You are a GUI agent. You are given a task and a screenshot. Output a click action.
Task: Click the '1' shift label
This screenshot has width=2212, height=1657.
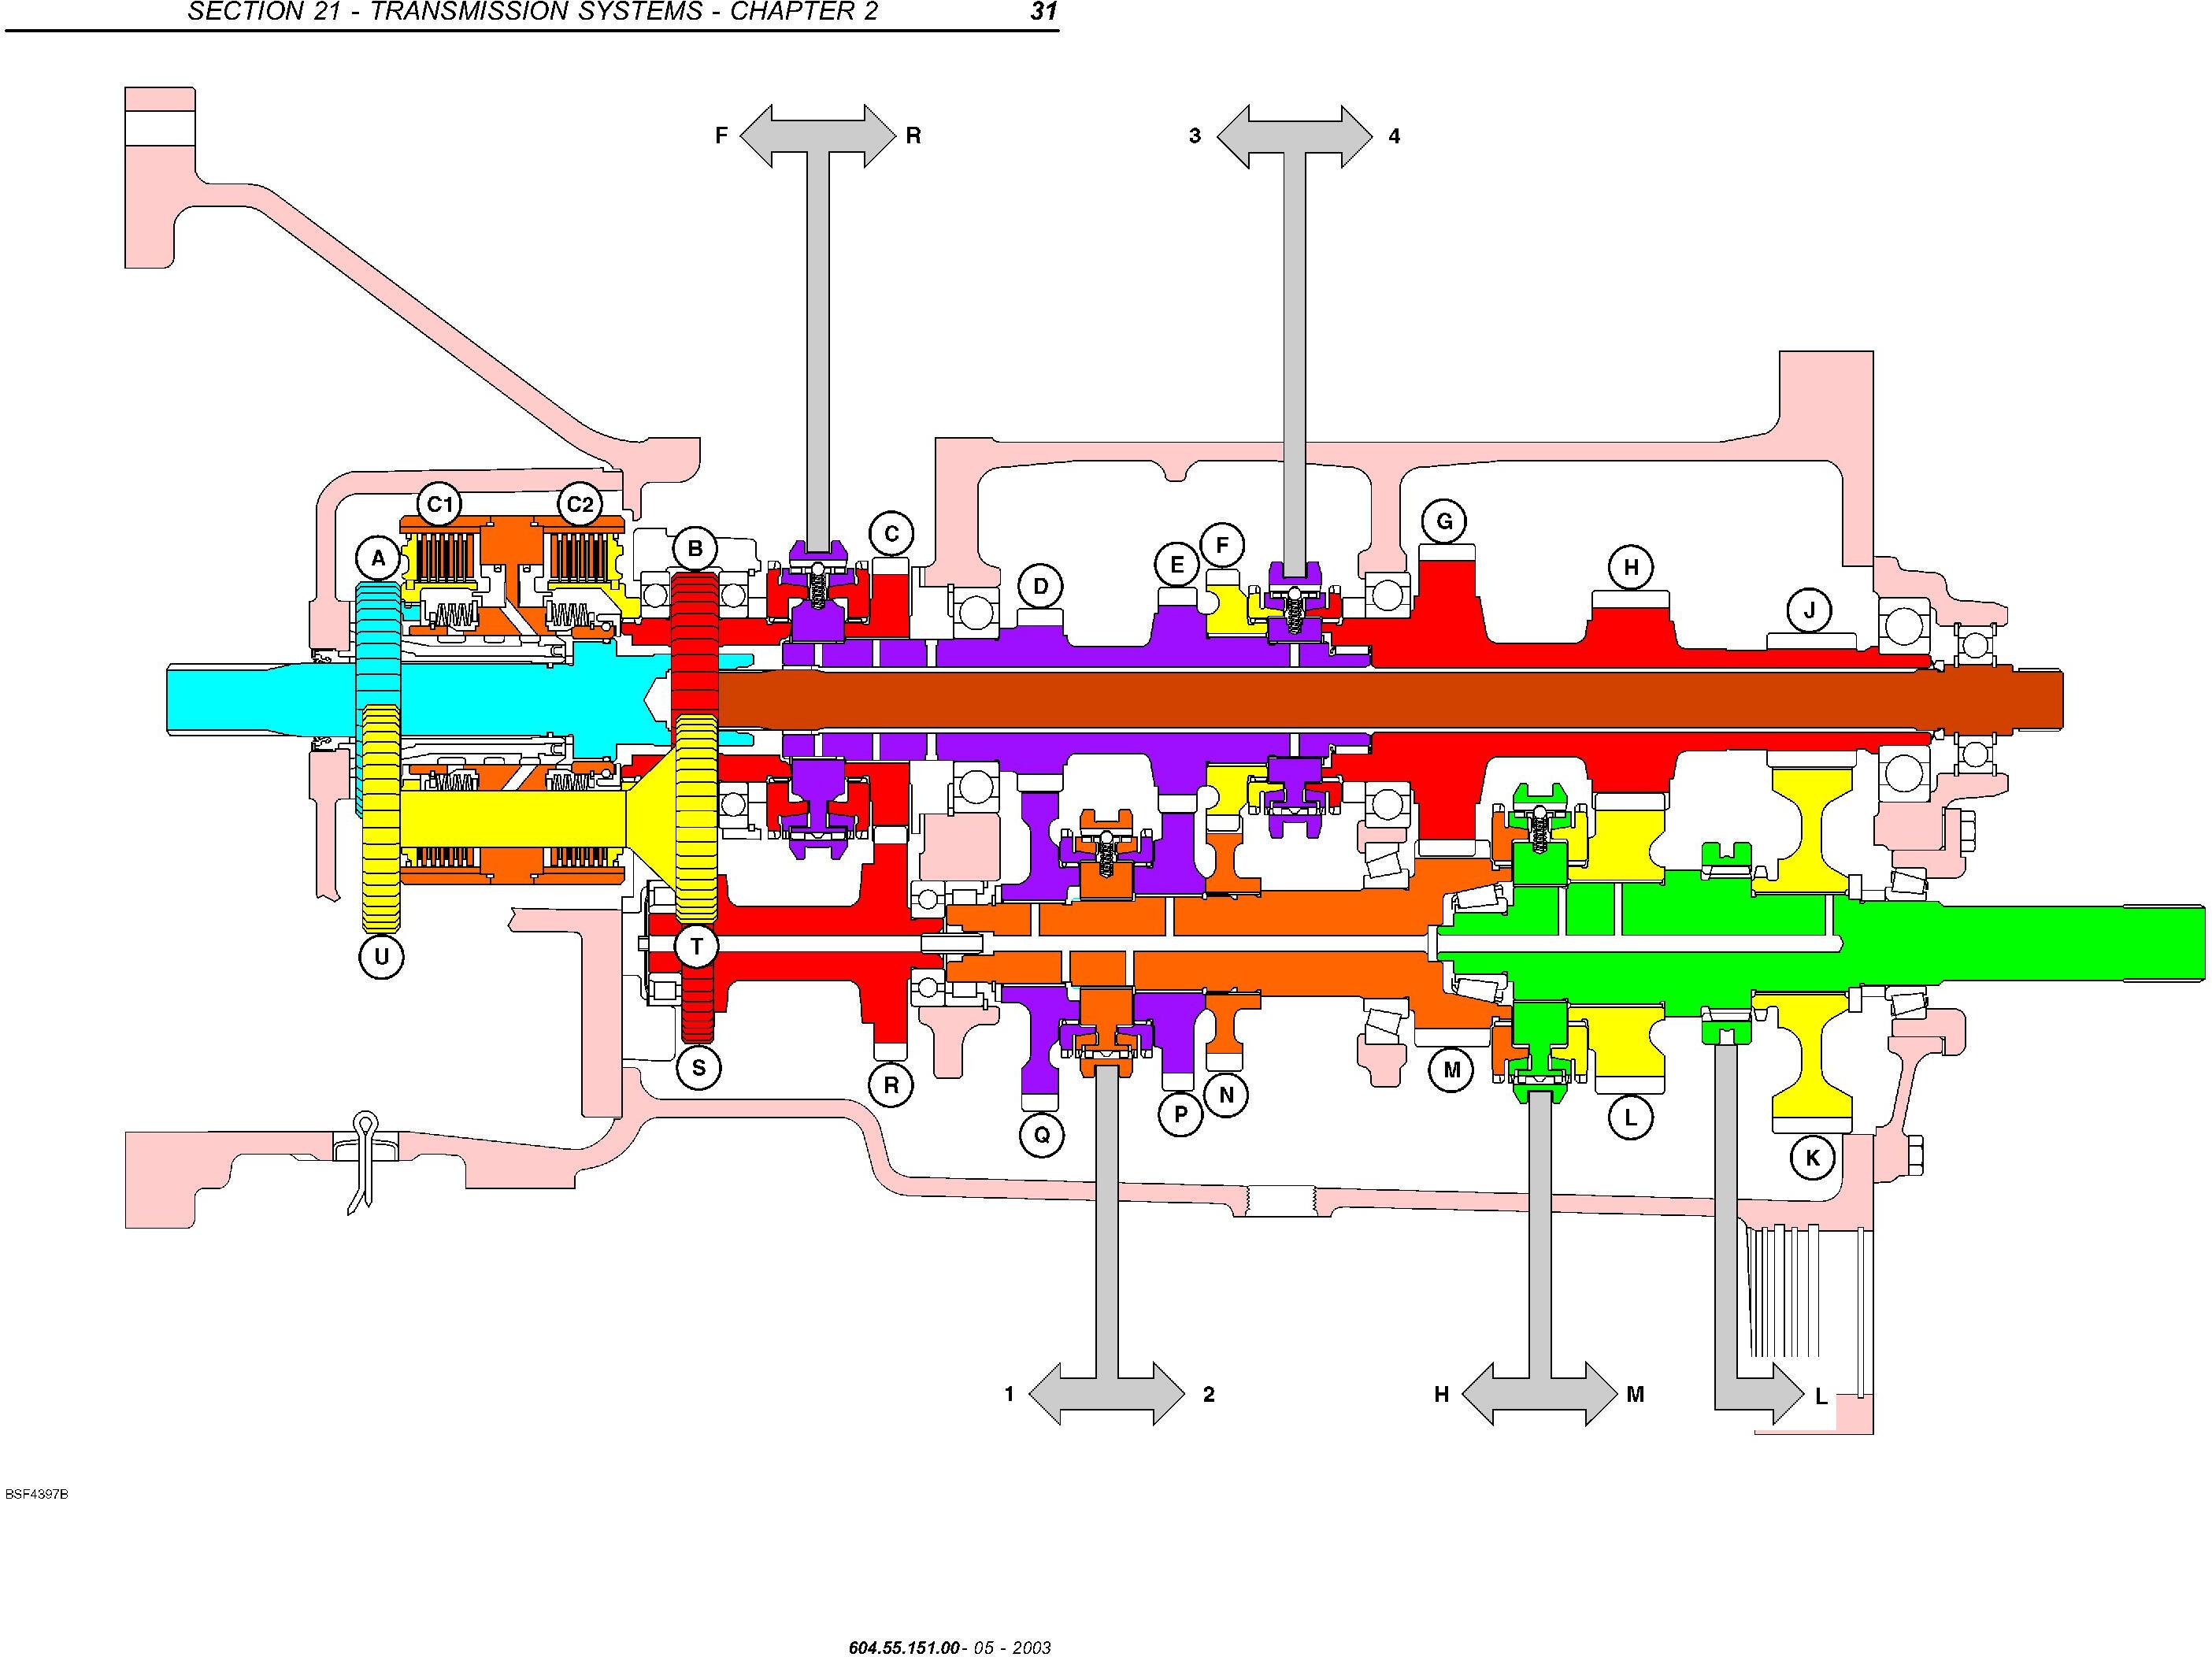1009,1394
